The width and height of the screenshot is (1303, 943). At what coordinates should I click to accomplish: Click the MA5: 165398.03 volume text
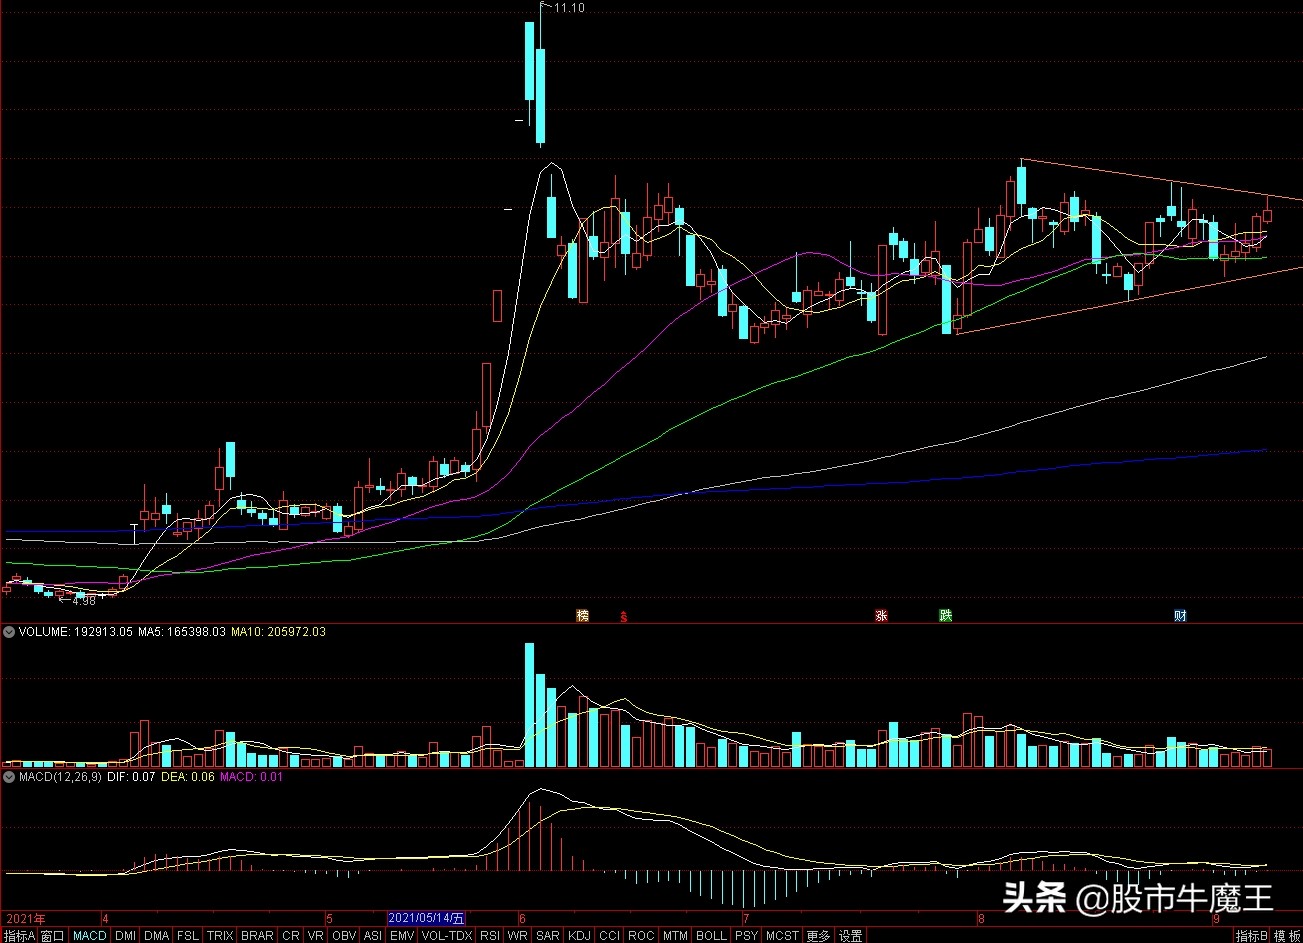coord(182,632)
